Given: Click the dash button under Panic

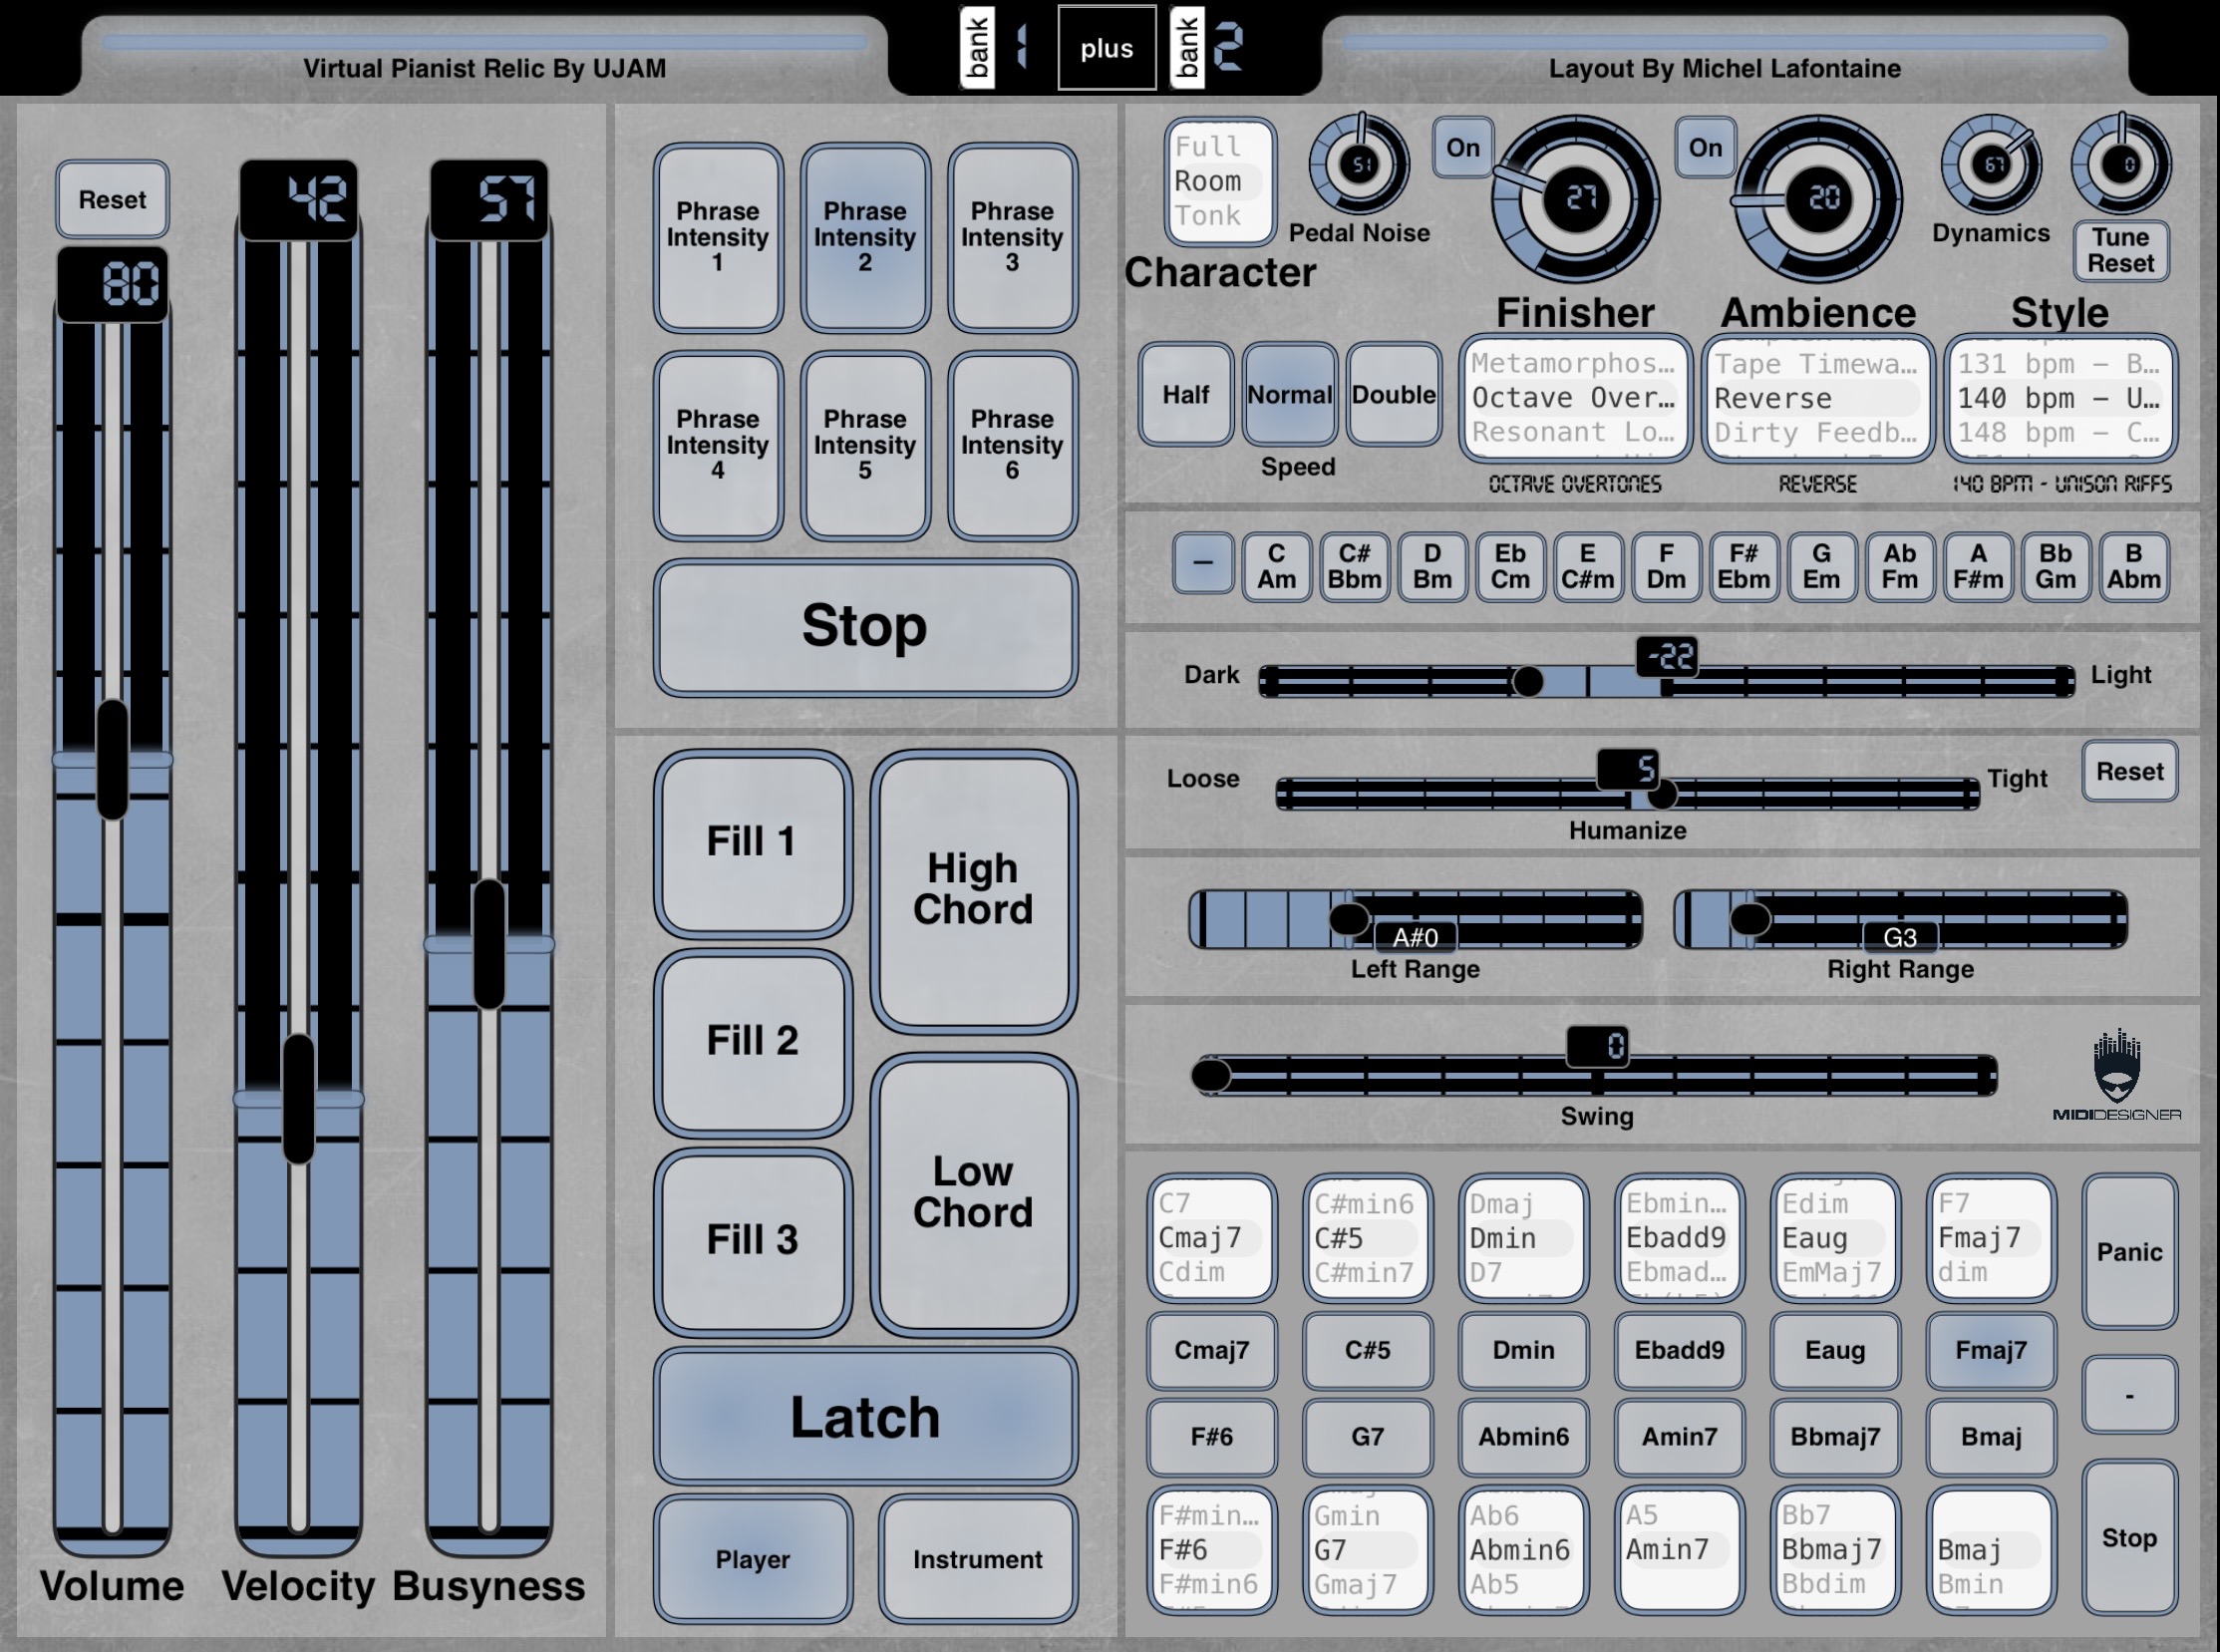Looking at the screenshot, I should (2130, 1395).
